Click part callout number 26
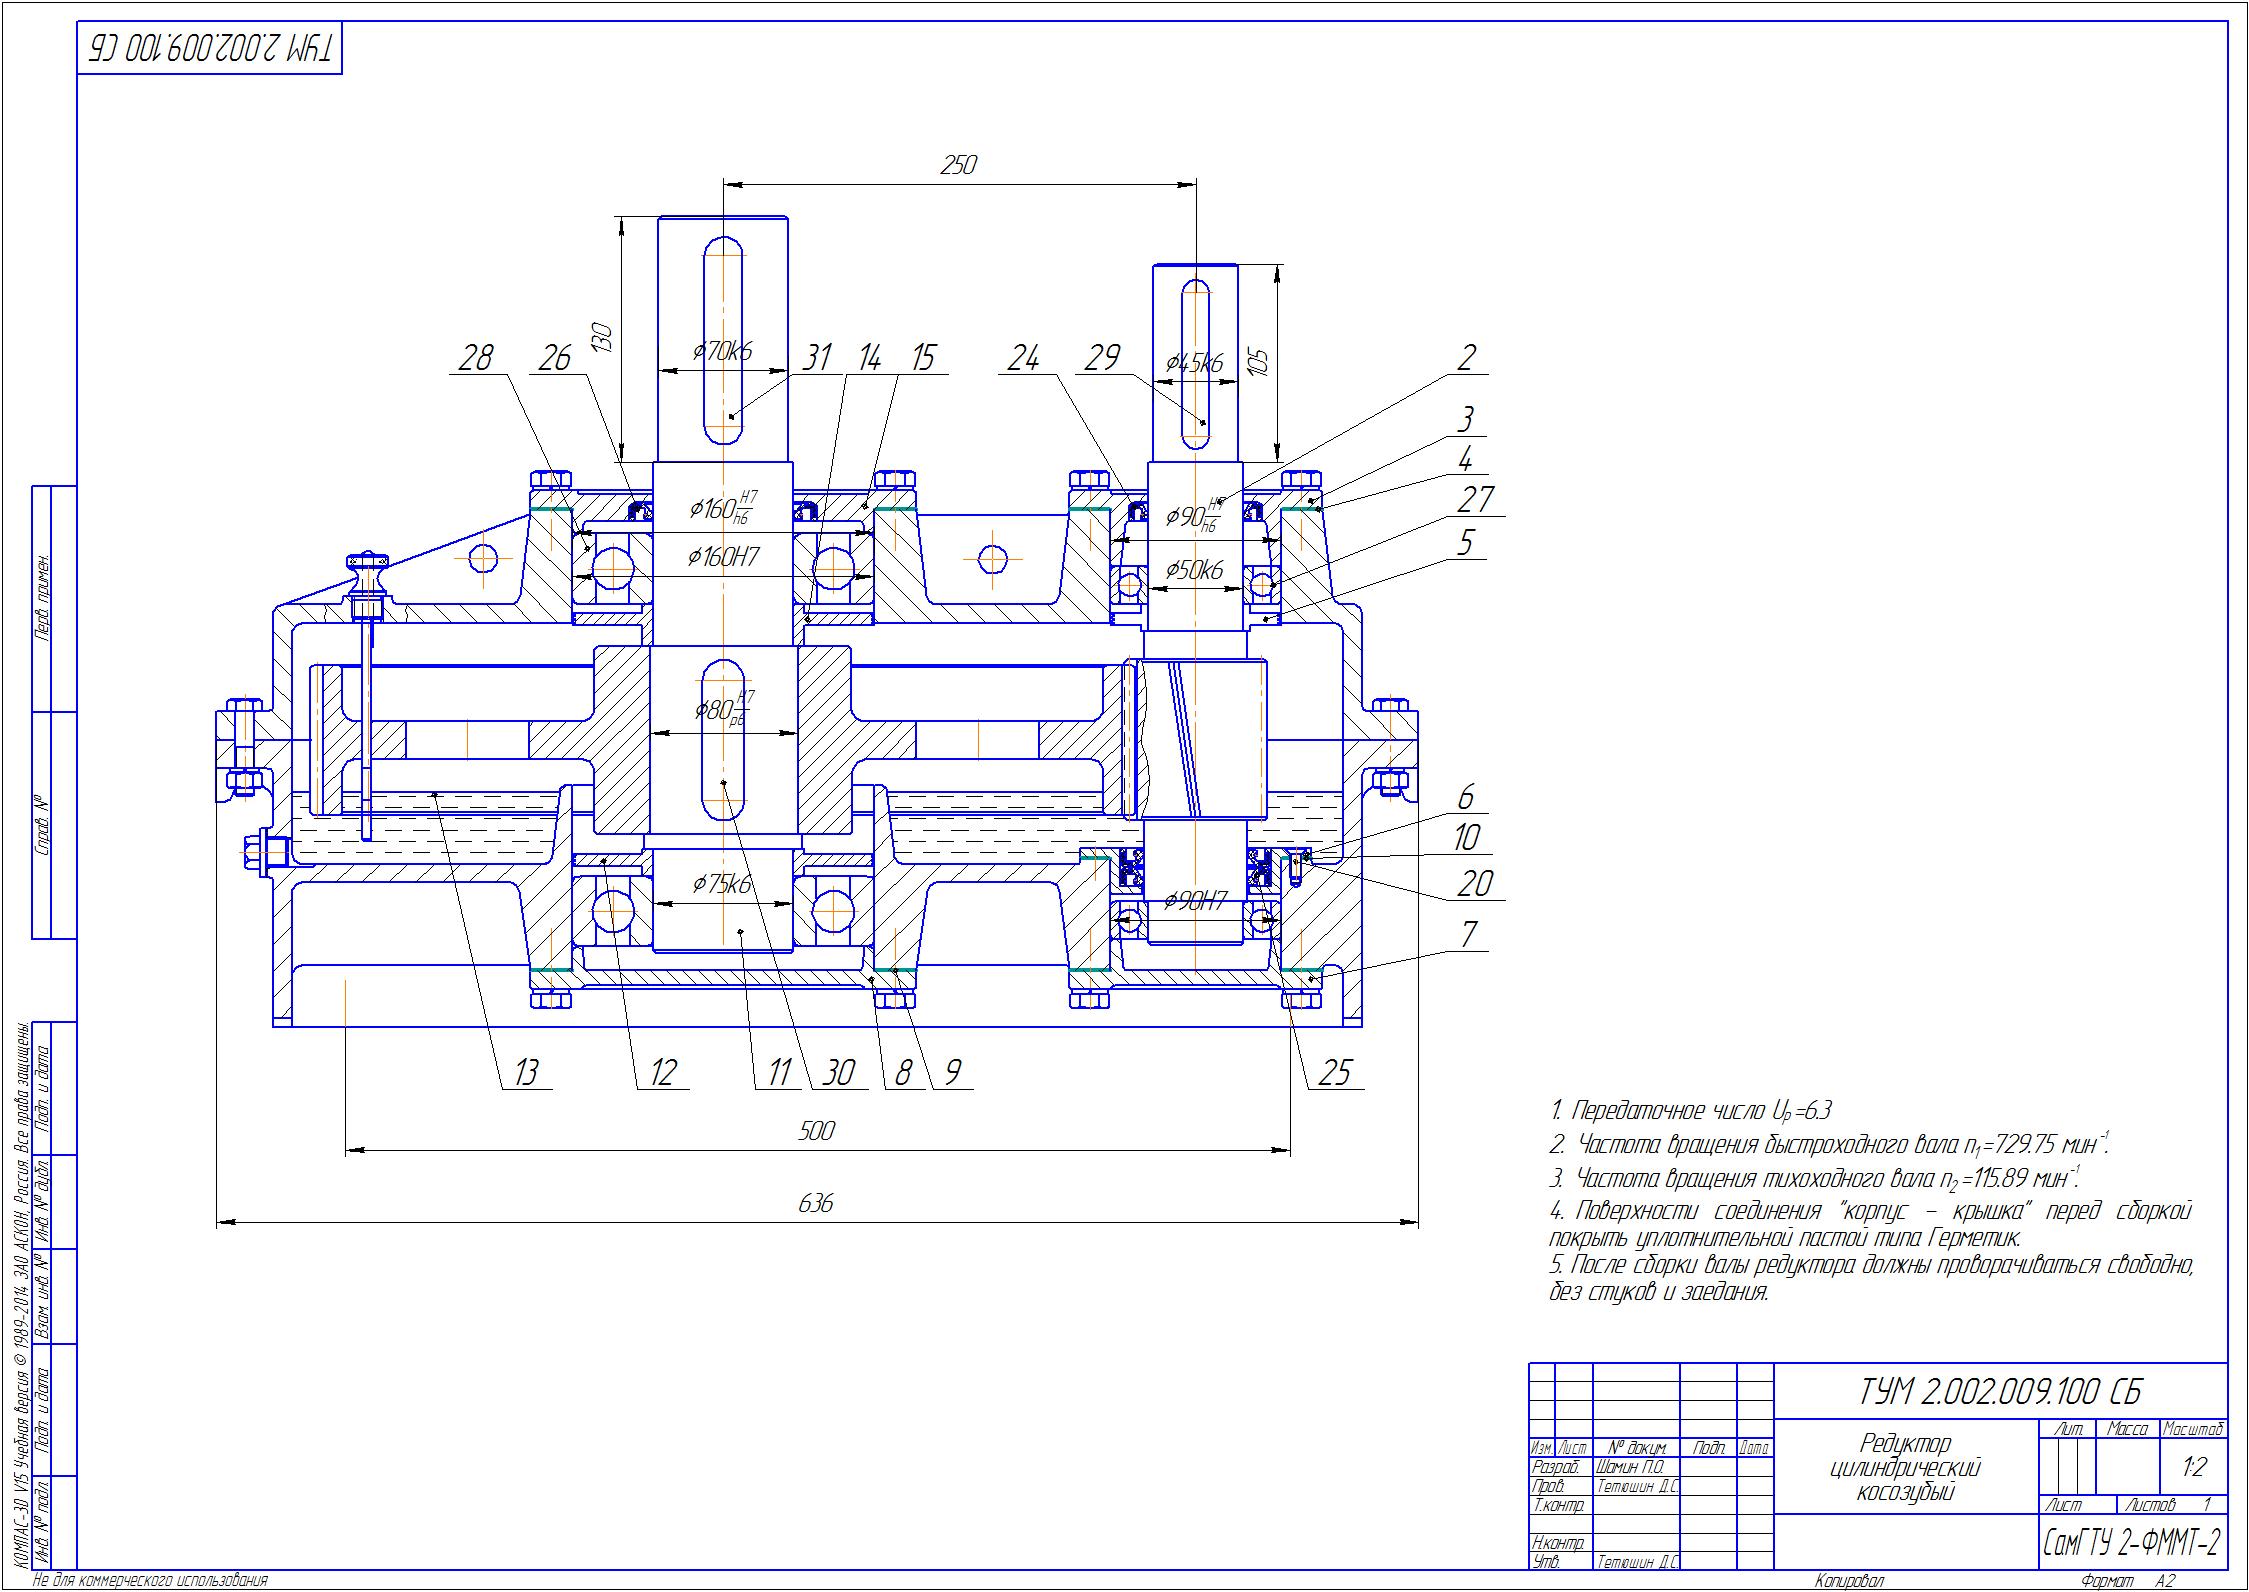Viewport: 2249px width, 1592px height. coord(555,358)
